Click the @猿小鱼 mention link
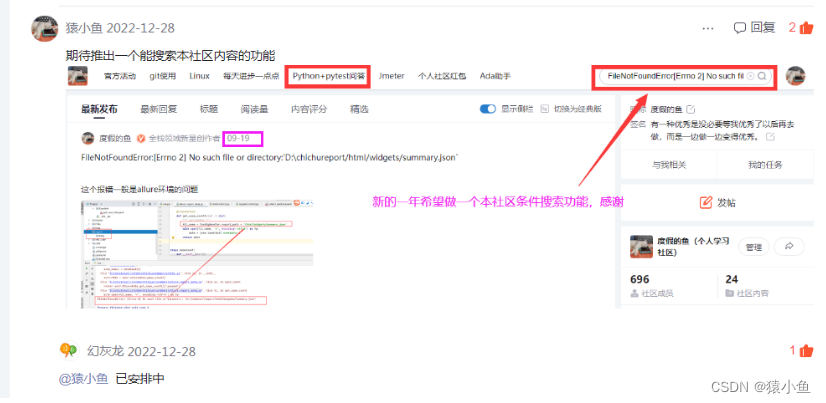Screen dimensions: 826x403 [84, 379]
